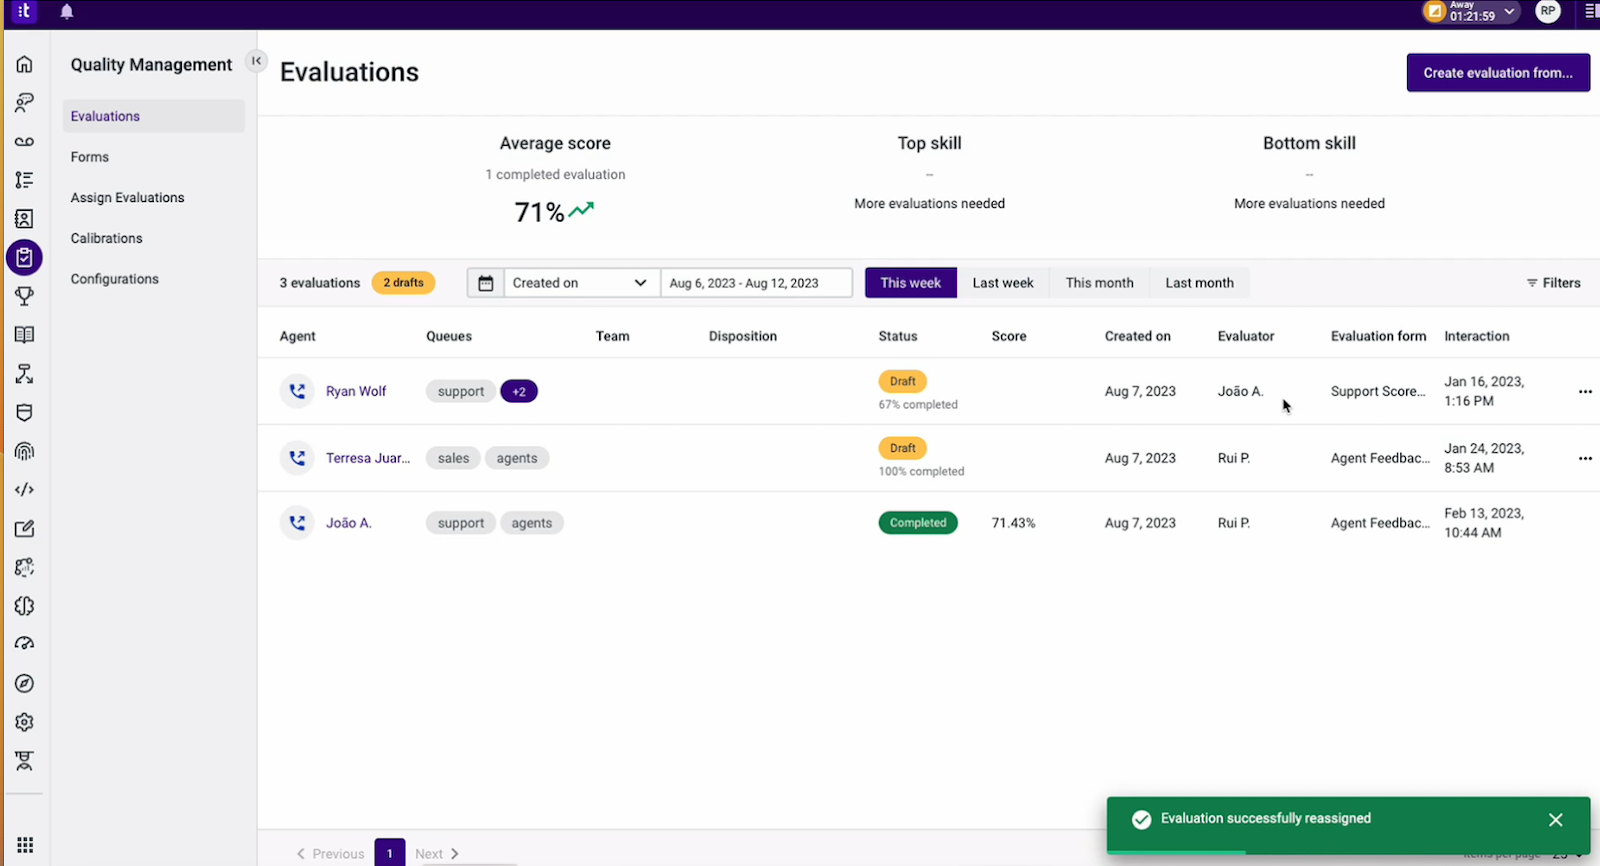Open the compass icon in the sidebar
Image resolution: width=1600 pixels, height=866 pixels.
tap(24, 684)
